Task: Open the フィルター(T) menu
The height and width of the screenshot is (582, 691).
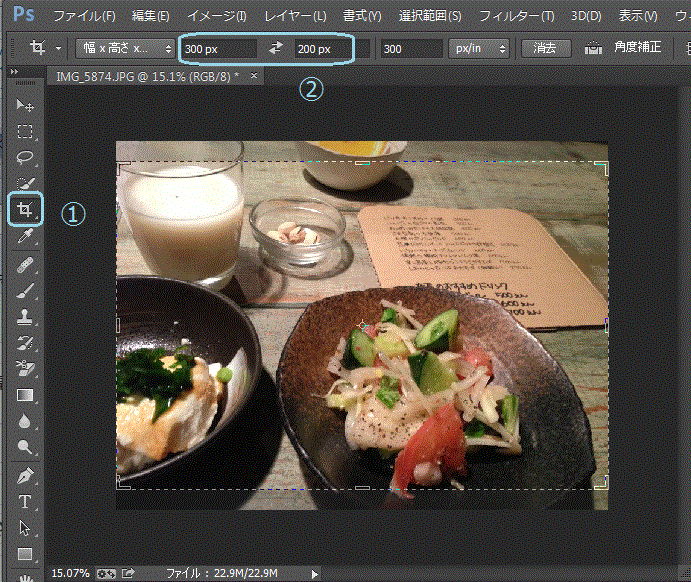Action: (x=516, y=16)
